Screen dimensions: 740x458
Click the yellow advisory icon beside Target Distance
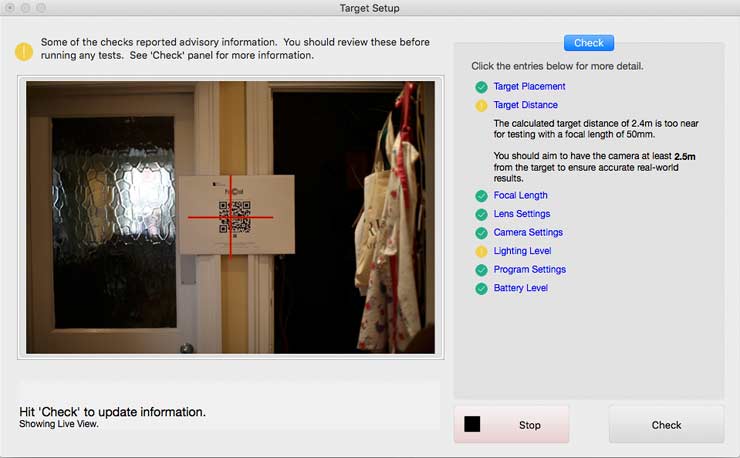click(x=481, y=105)
